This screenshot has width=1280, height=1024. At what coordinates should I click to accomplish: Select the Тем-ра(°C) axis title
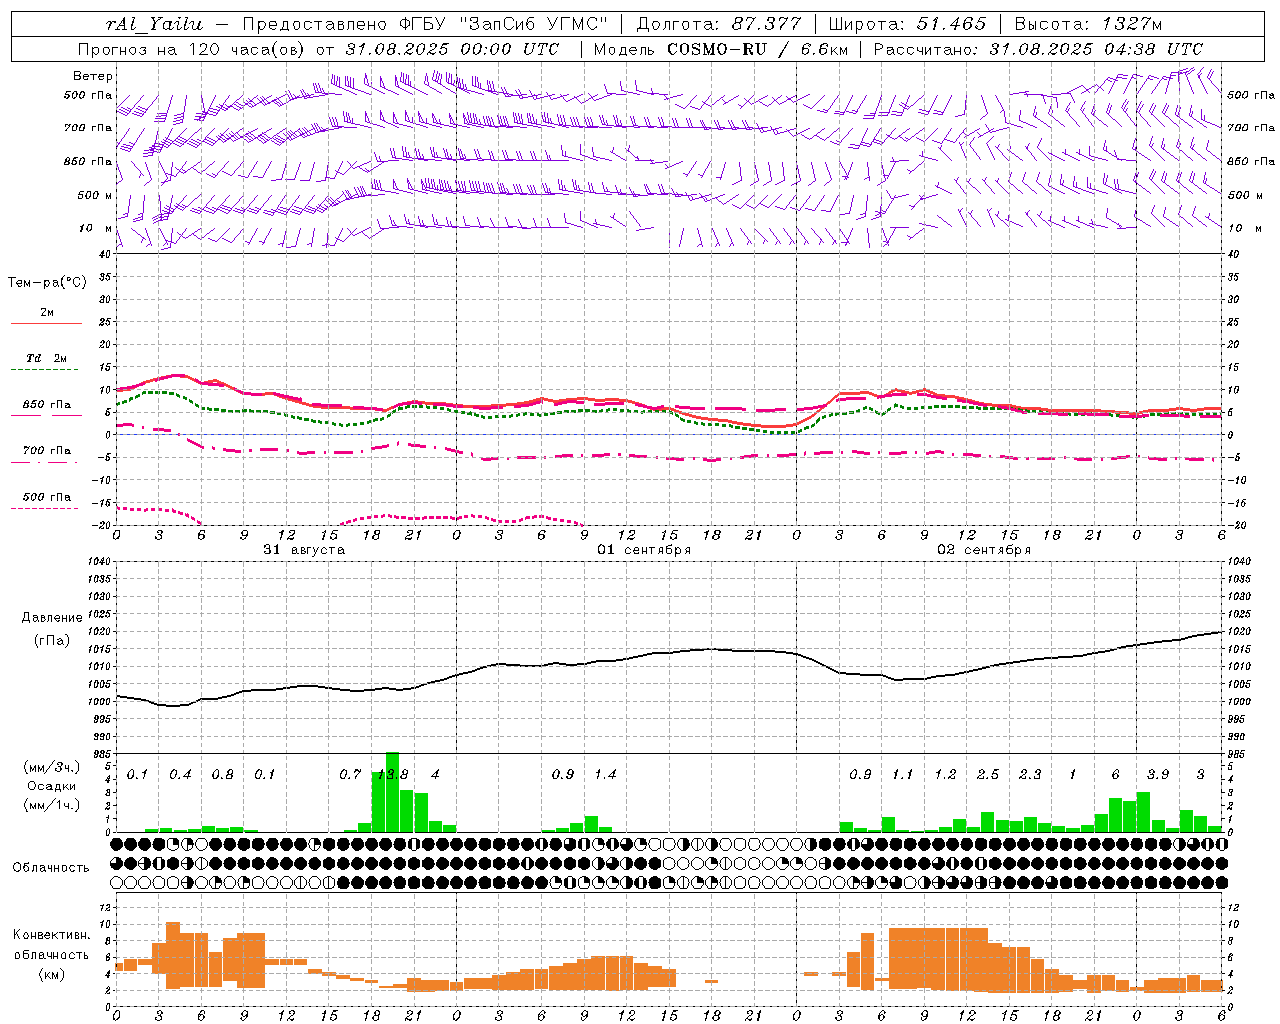[x=47, y=283]
